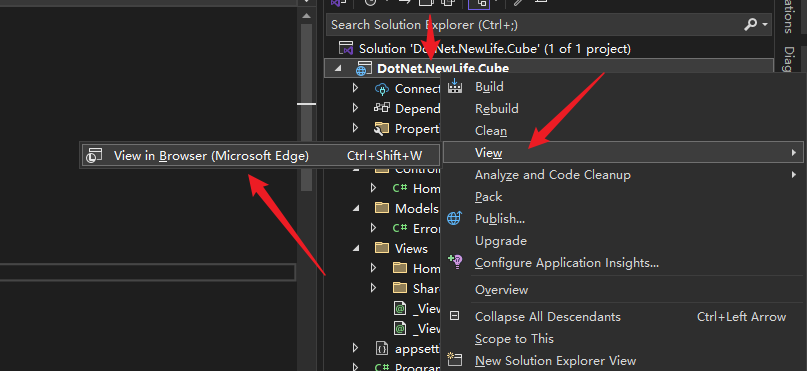Click the View in Browser icon

(x=94, y=155)
